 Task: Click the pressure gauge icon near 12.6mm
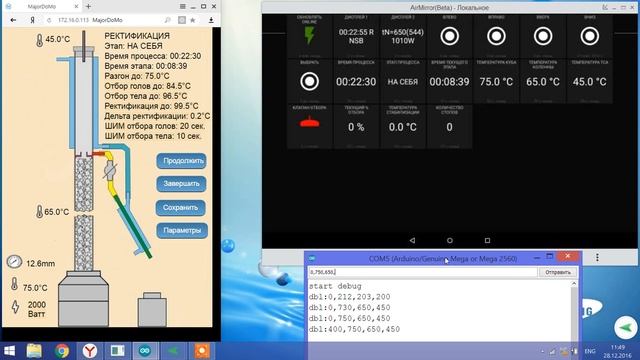click(x=14, y=262)
